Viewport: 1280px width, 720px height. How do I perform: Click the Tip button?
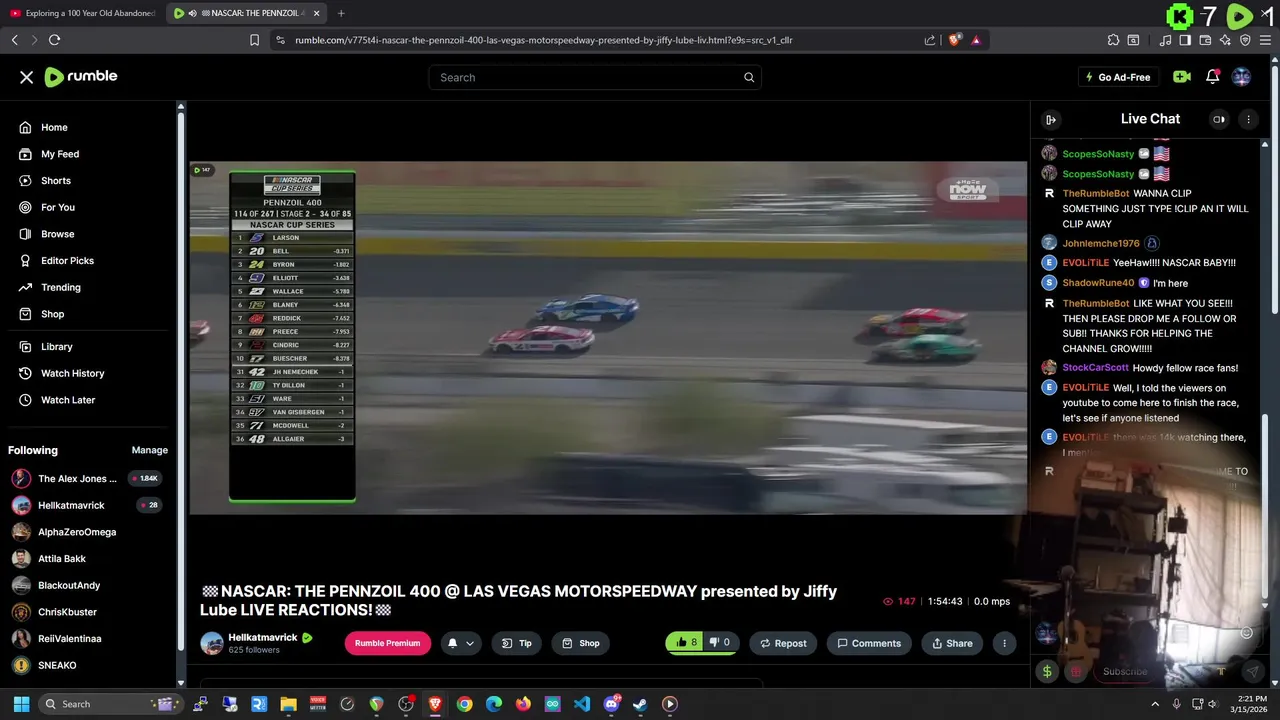pyautogui.click(x=517, y=643)
